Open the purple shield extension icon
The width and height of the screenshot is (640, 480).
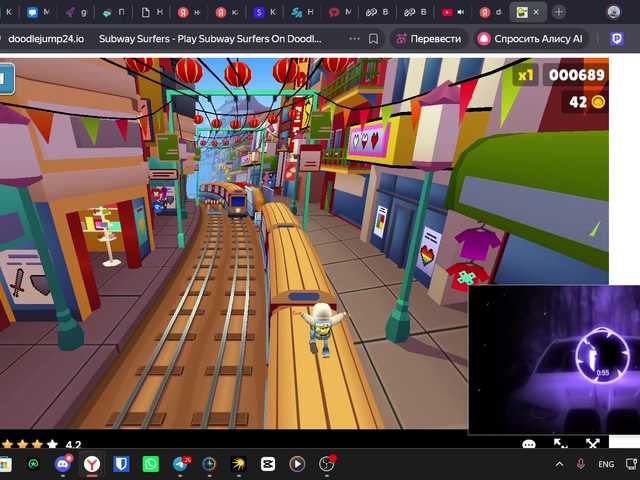(617, 39)
